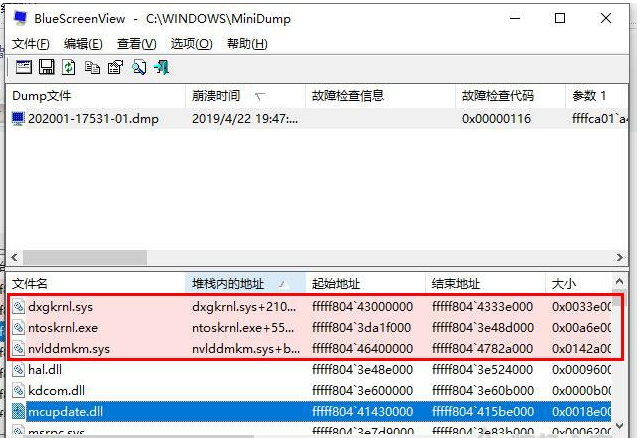638x438 pixels.
Task: Click the nvlddmkm.sys+b... stack address cell
Action: [x=246, y=349]
